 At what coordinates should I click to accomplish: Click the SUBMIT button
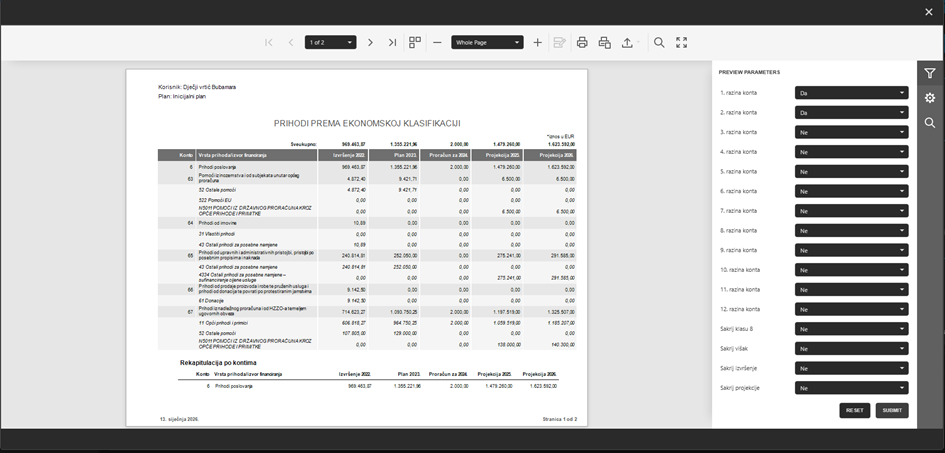pos(892,410)
